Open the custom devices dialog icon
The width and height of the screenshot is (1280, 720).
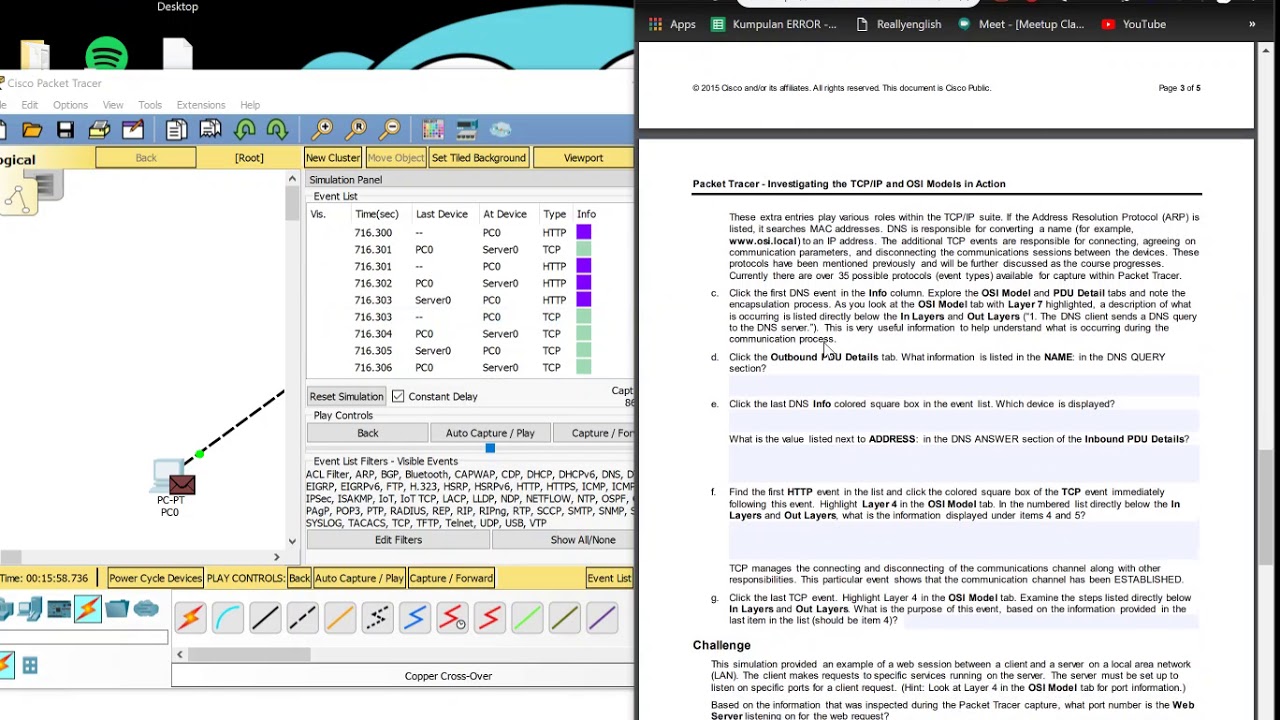point(467,130)
